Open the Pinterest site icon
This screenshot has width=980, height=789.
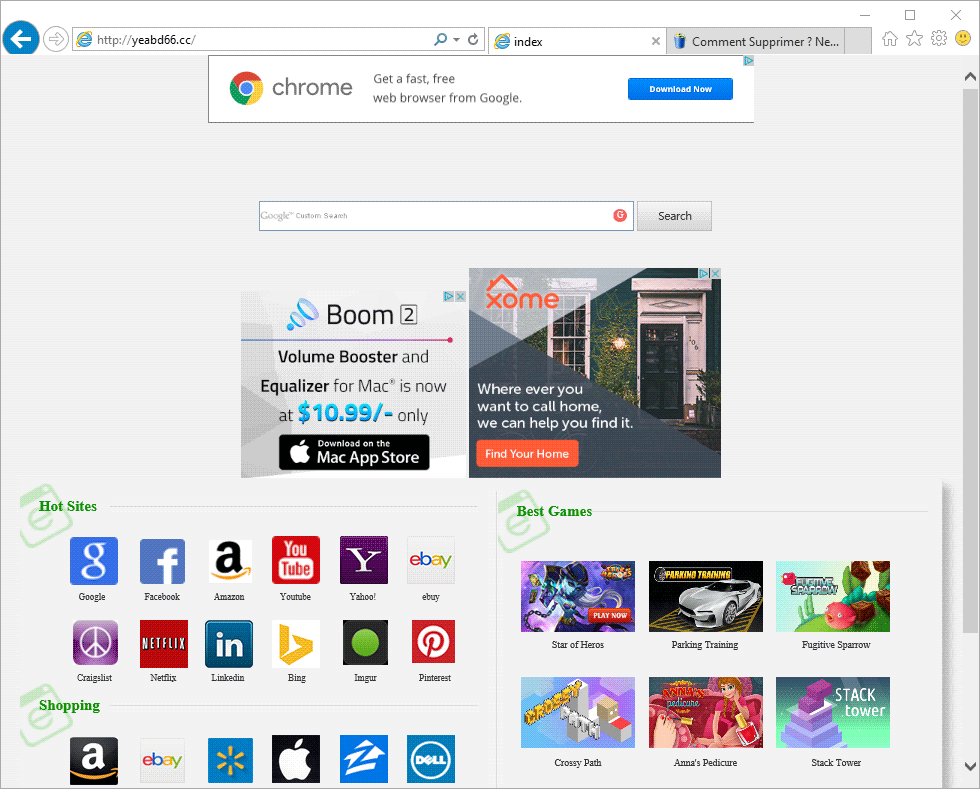click(x=434, y=641)
